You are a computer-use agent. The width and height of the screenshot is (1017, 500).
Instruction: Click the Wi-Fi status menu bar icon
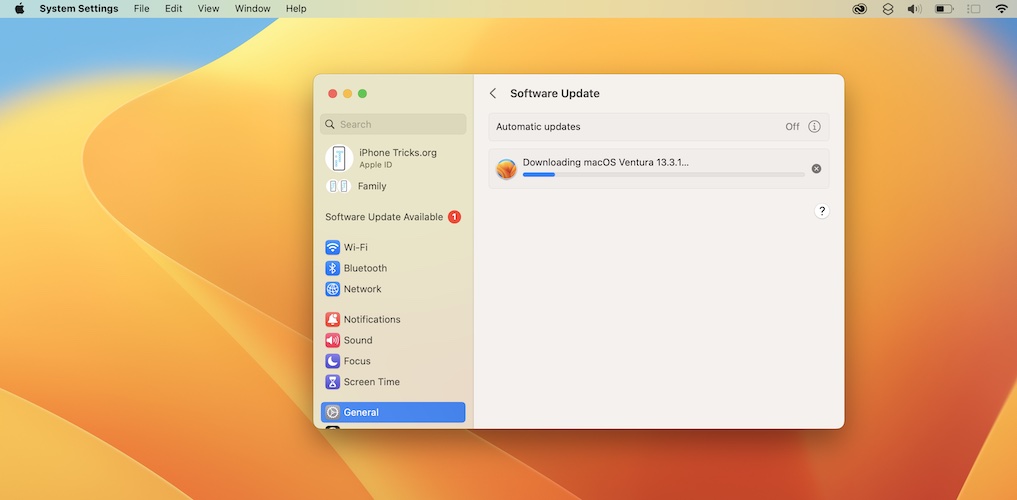click(1001, 8)
